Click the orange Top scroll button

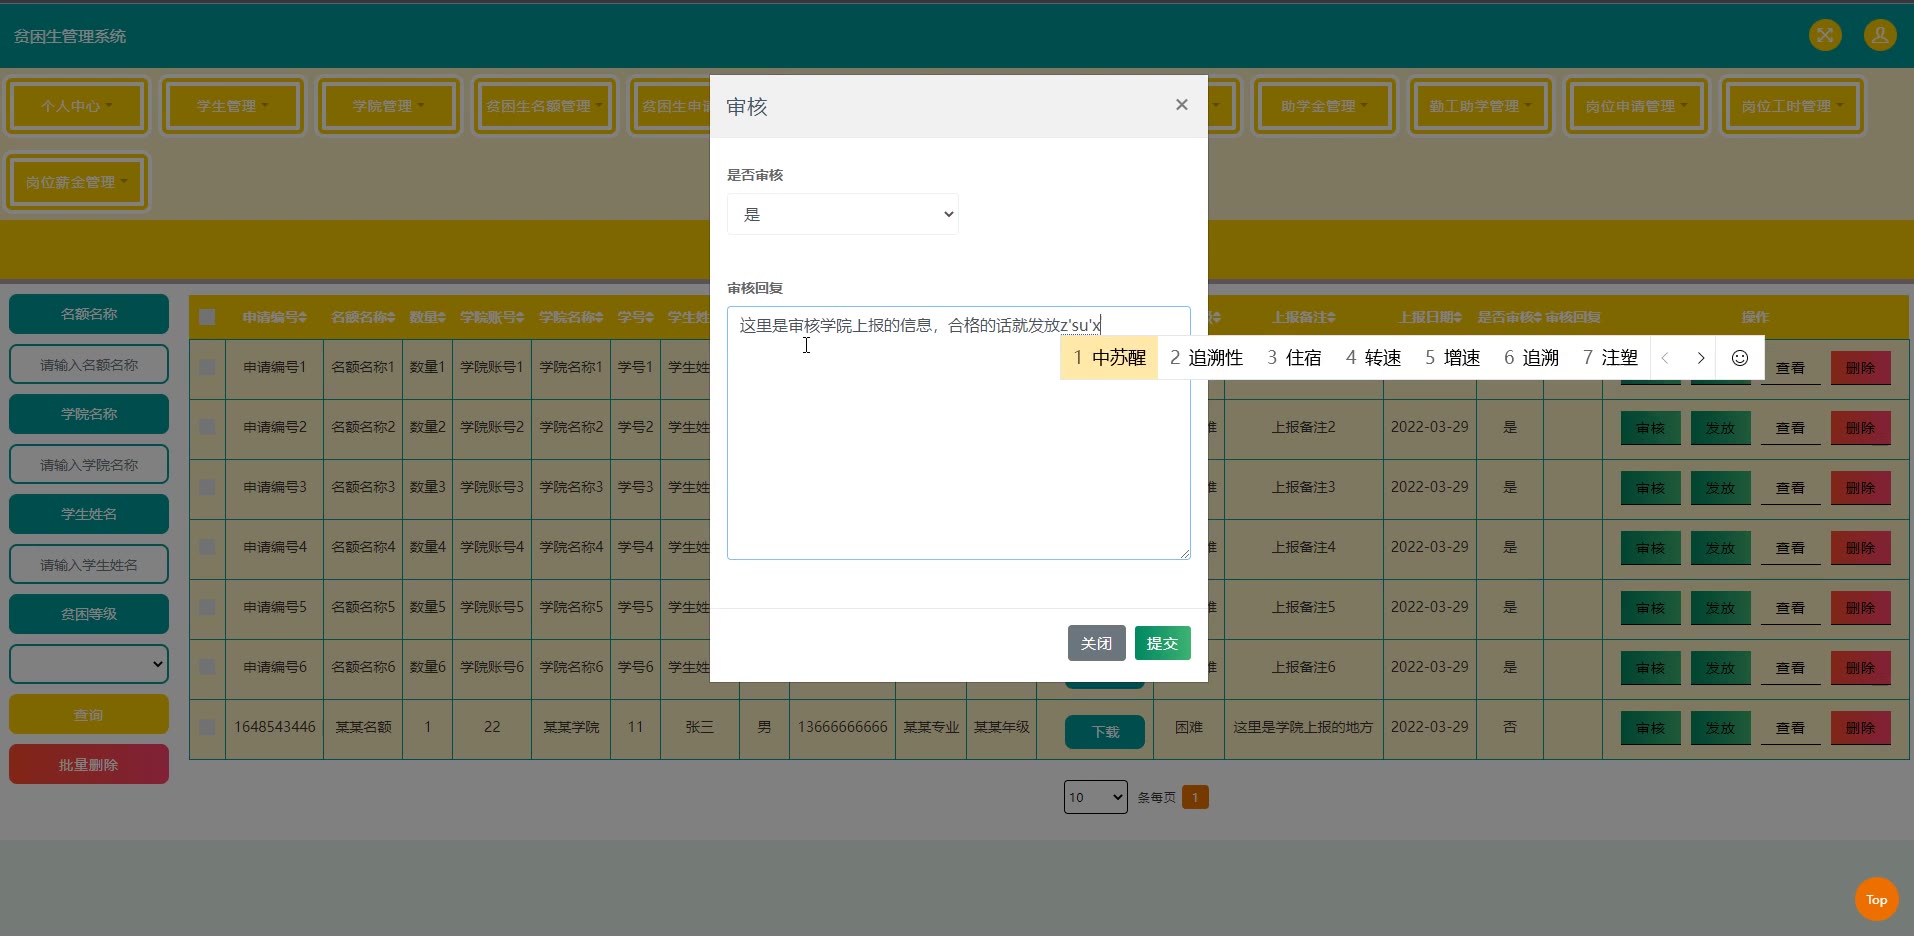(1876, 899)
